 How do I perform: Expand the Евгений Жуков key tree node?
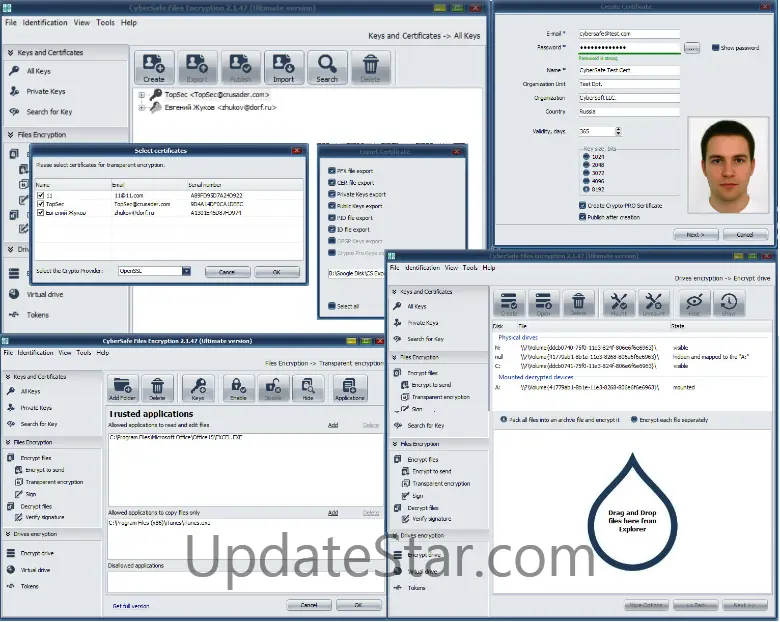tap(142, 107)
